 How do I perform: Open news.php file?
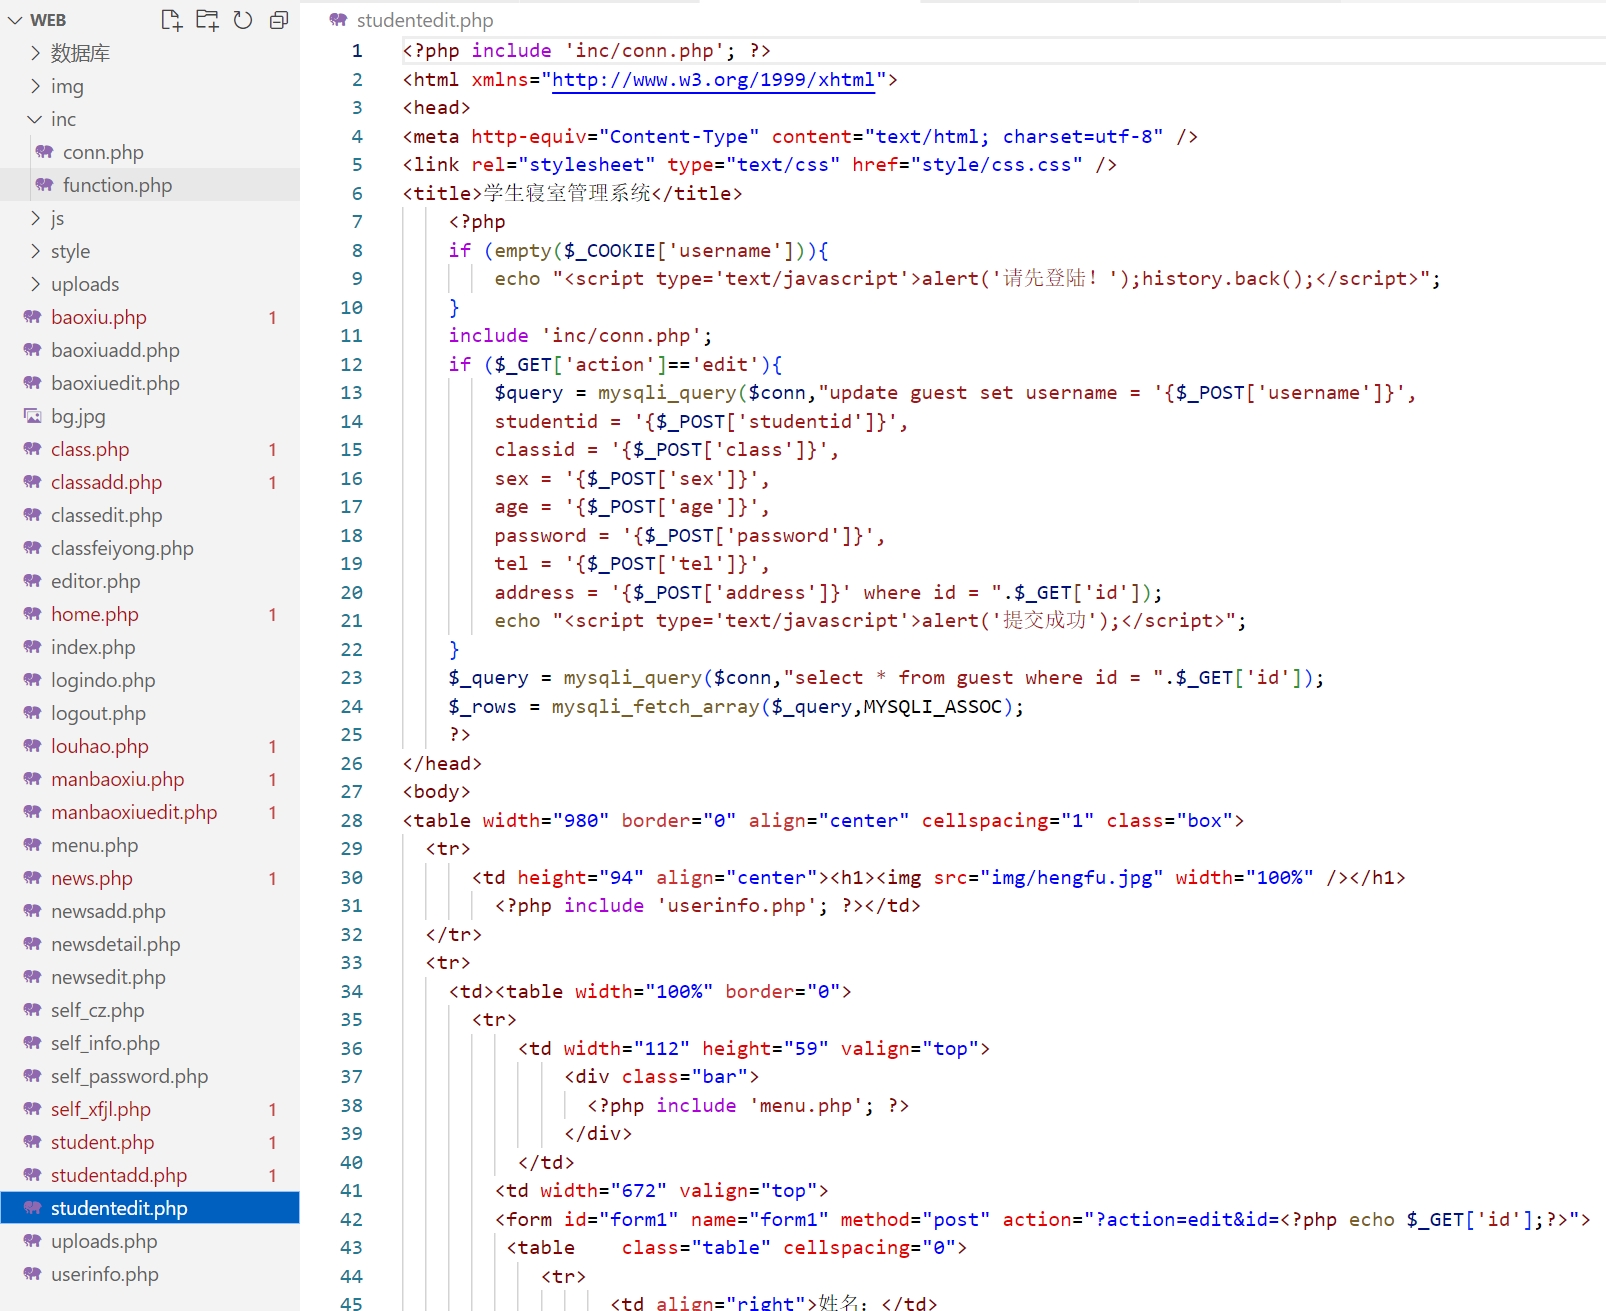(x=150, y=878)
